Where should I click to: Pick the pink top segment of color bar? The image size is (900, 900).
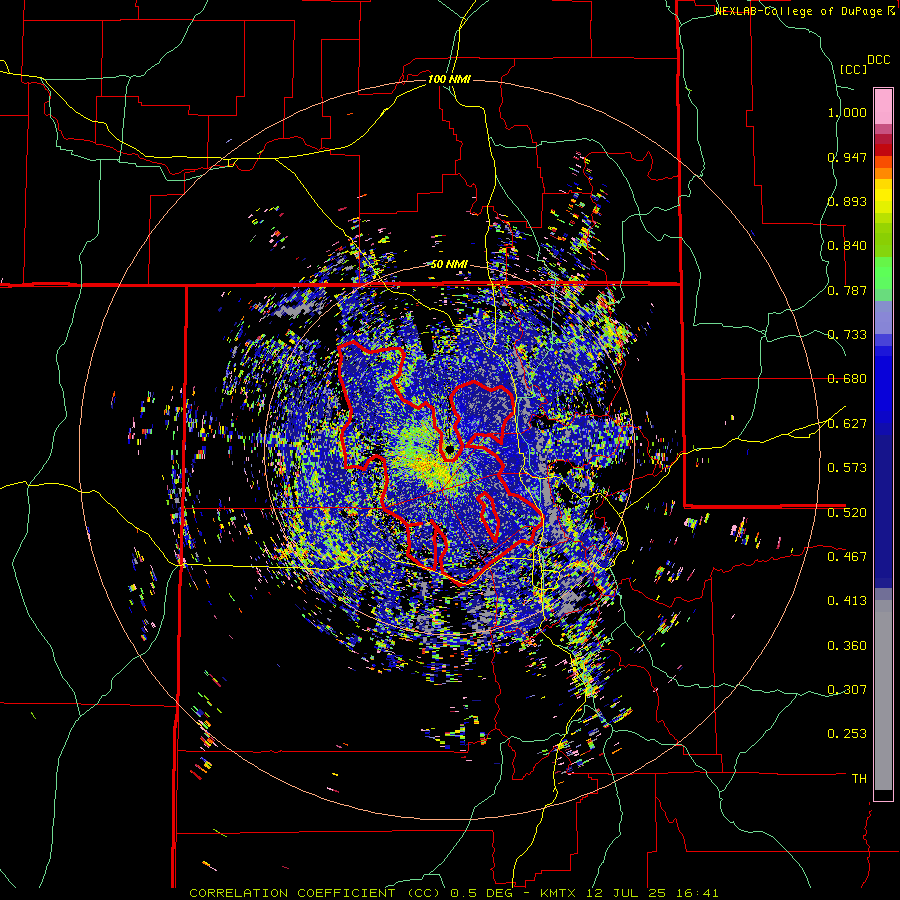883,106
